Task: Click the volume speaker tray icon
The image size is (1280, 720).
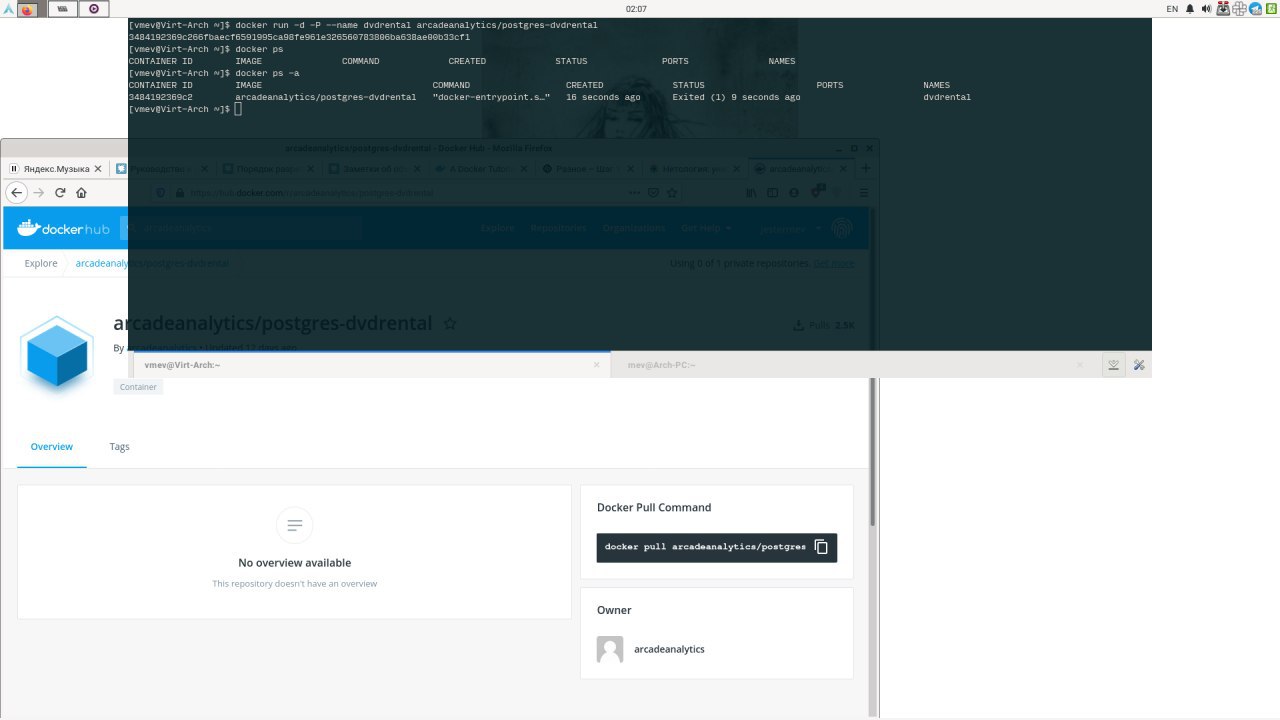Action: coord(1206,9)
